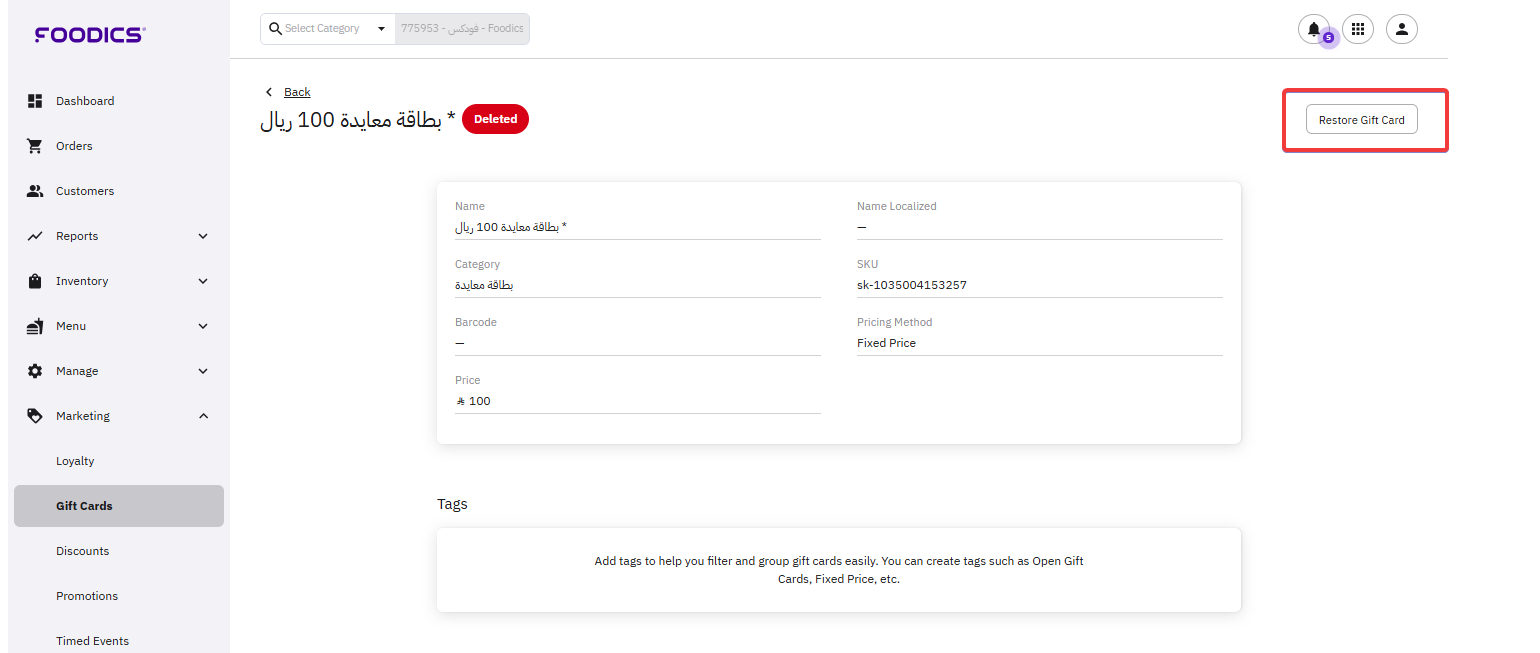1540x653 pixels.
Task: Click the Restore Gift Card button
Action: tap(1361, 120)
